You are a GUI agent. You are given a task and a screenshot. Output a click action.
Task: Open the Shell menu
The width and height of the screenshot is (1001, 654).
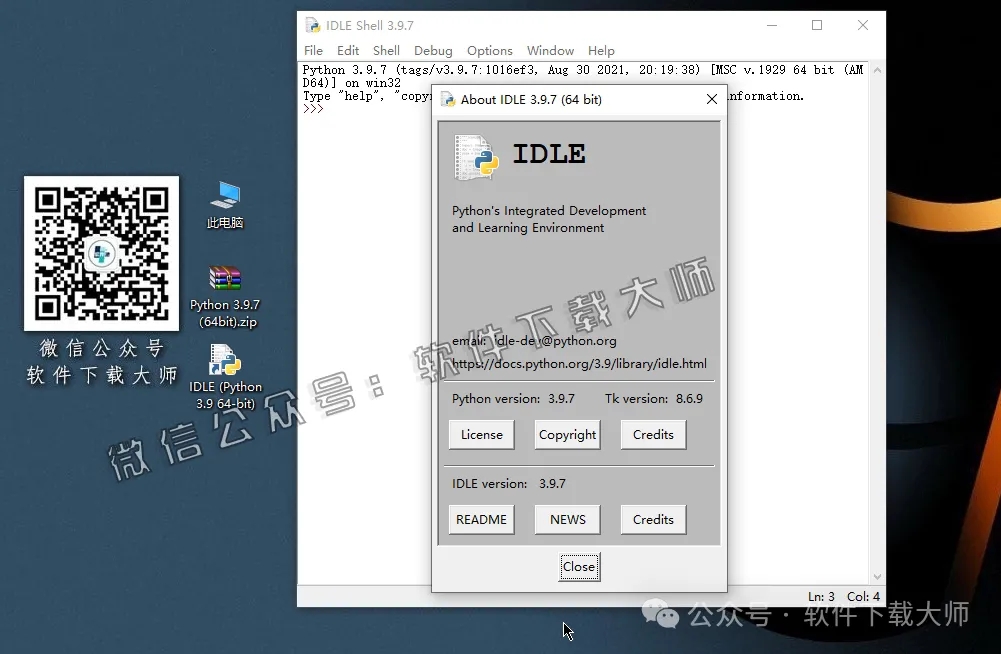point(386,51)
